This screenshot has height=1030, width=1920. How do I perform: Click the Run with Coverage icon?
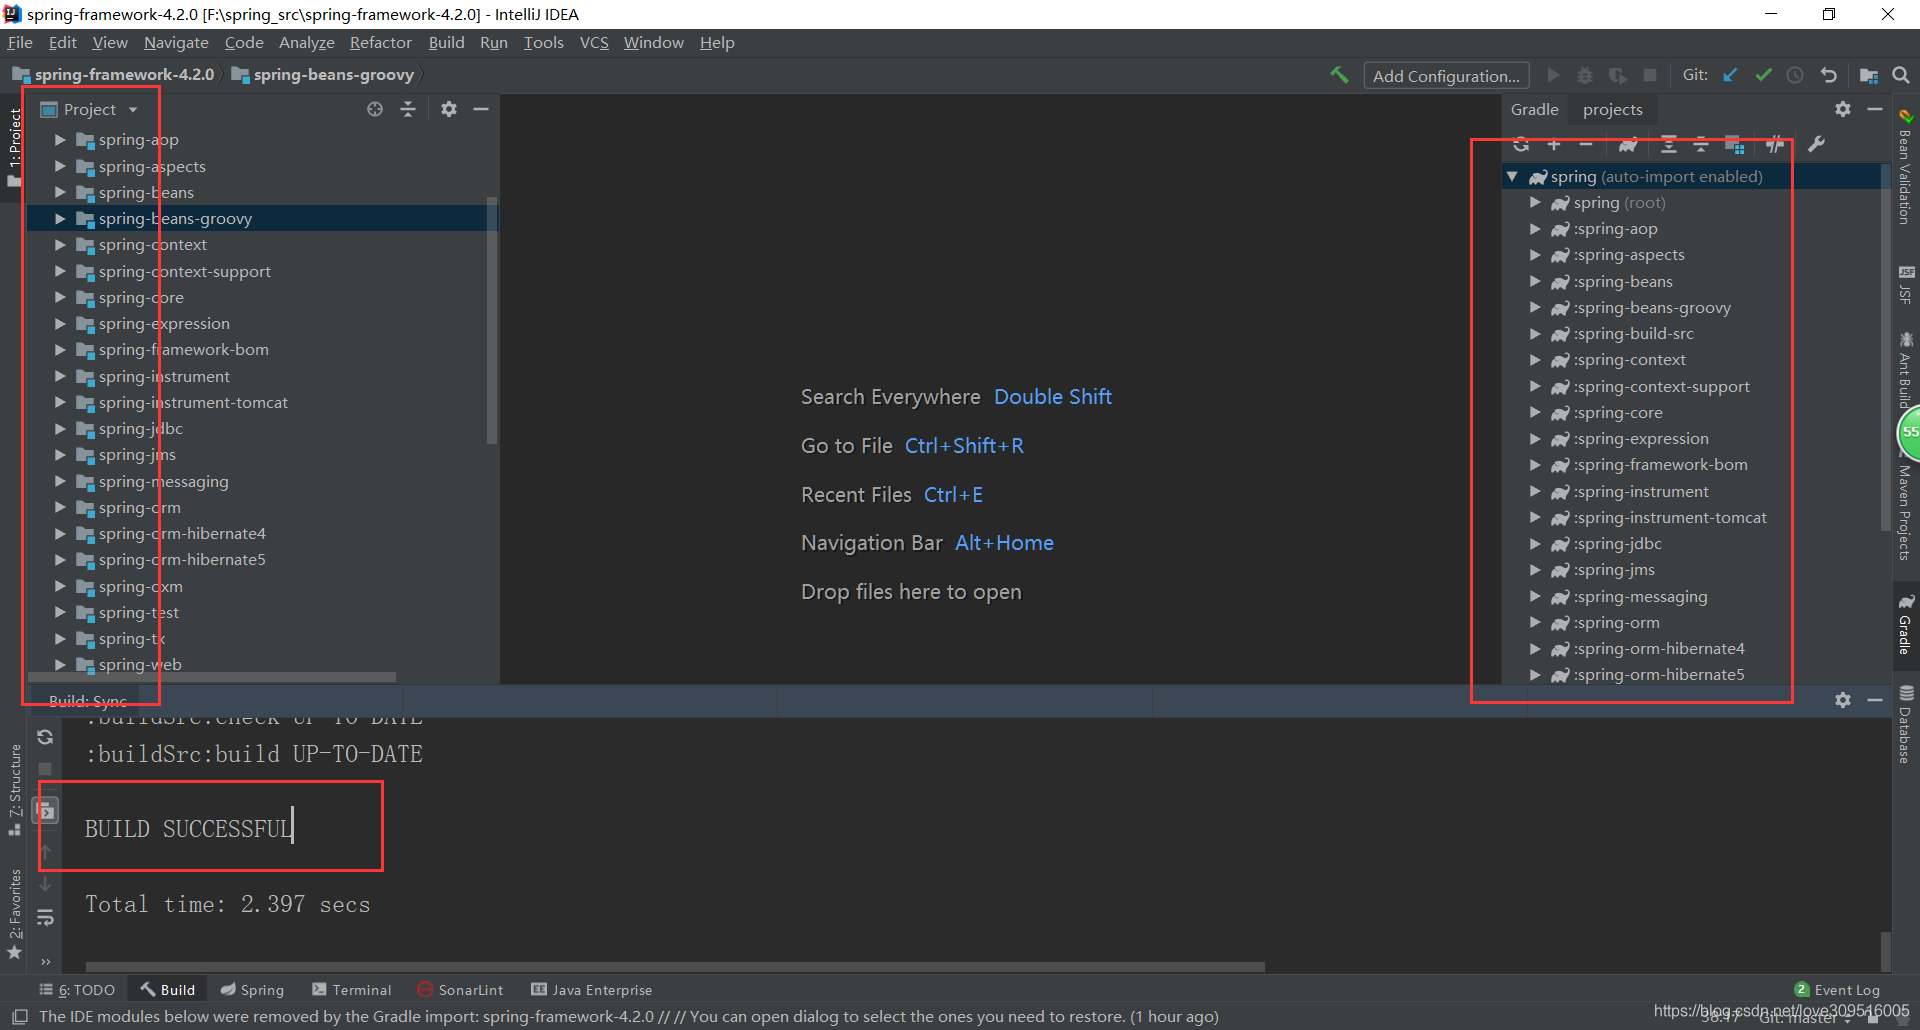pos(1617,75)
